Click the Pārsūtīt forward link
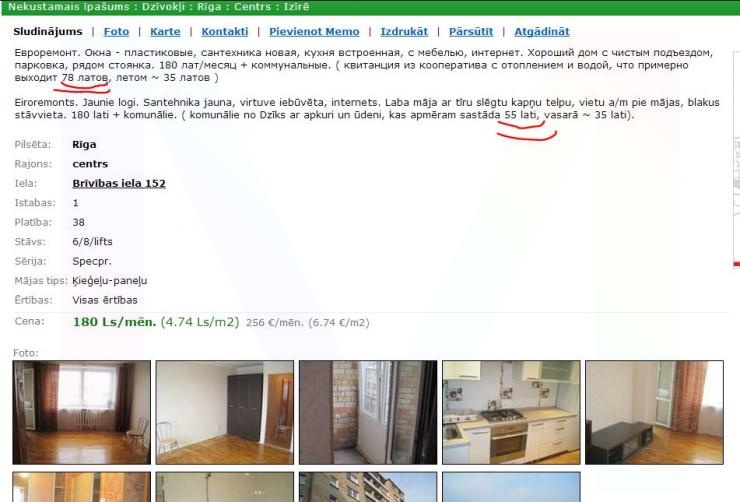 point(471,32)
